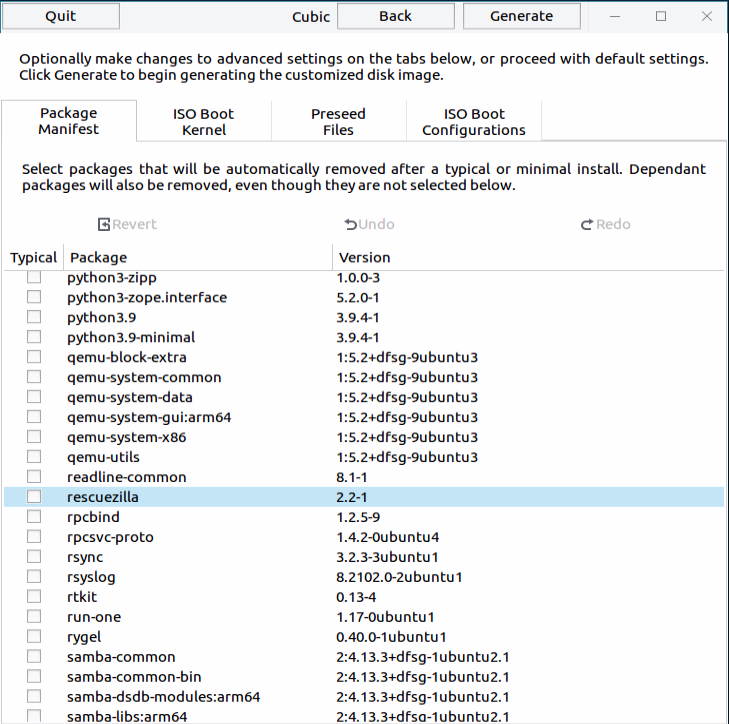Select the qemu-utils package name
This screenshot has width=729, height=724.
pyautogui.click(x=103, y=458)
